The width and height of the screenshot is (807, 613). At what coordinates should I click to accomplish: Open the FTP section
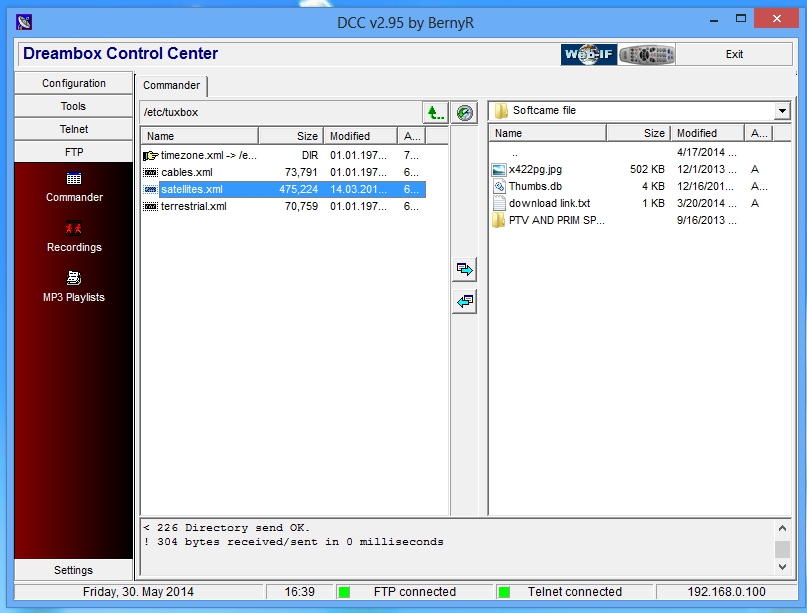click(x=74, y=152)
